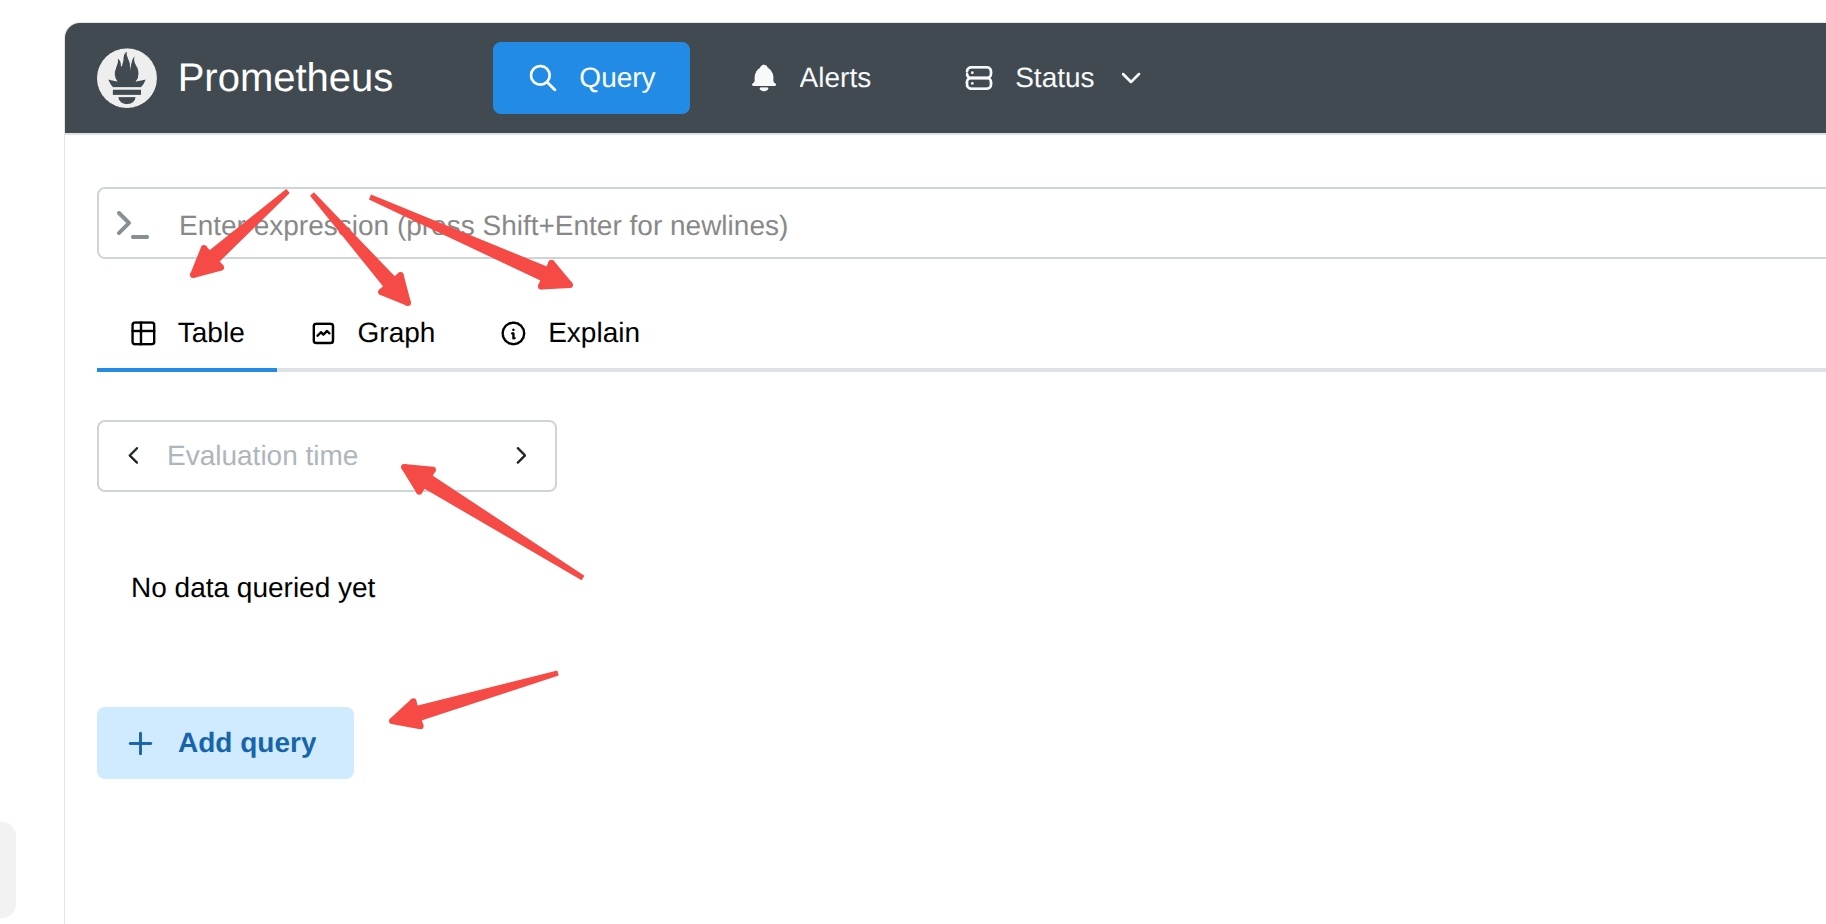Open the Prometheus home title link
Viewport: 1826px width, 924px height.
[285, 78]
